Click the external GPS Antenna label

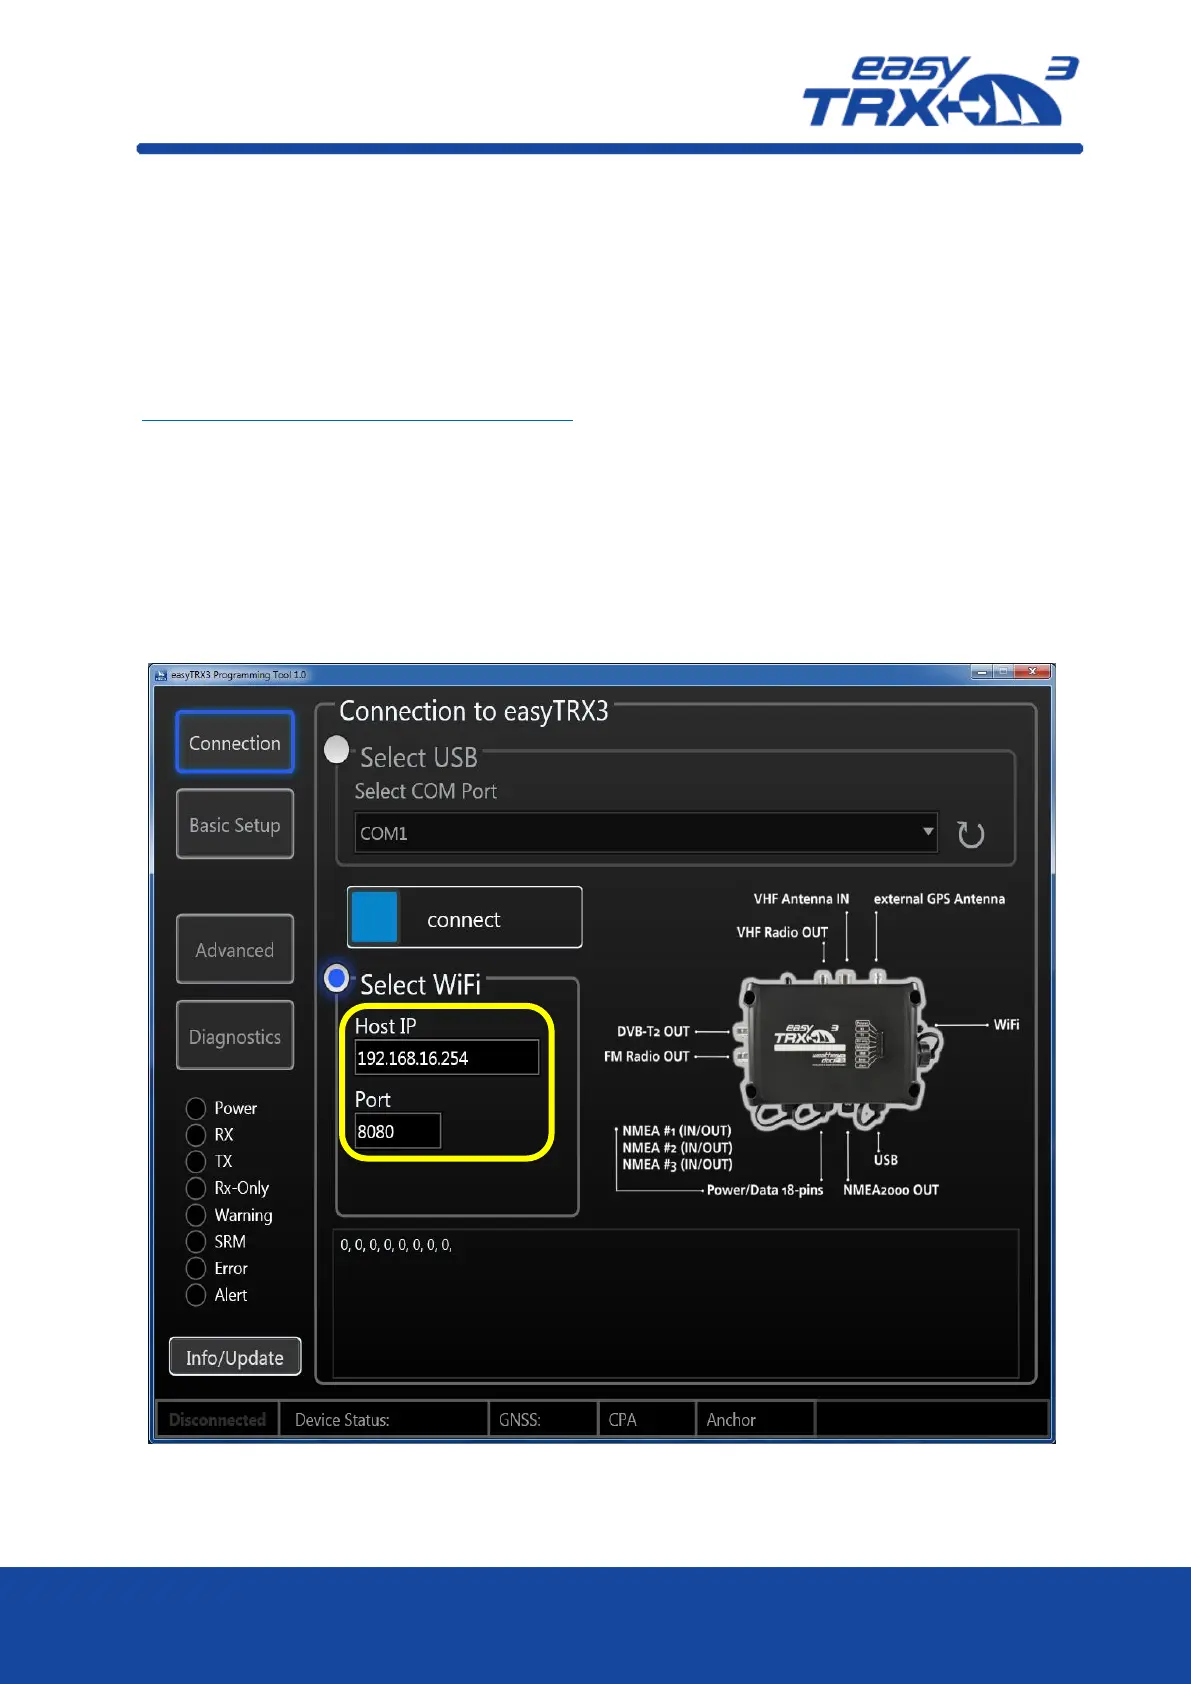939,899
